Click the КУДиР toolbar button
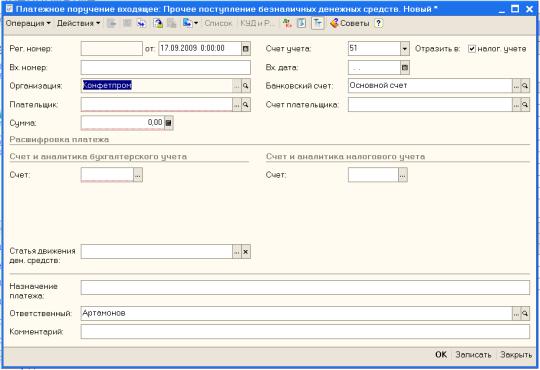 [x=257, y=23]
